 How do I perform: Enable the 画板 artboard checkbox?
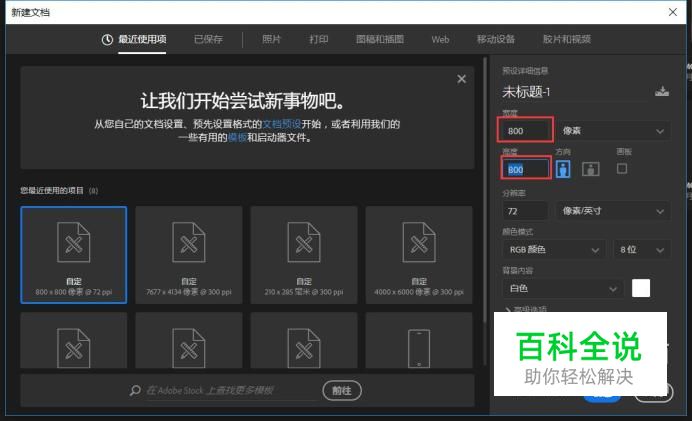pyautogui.click(x=622, y=169)
